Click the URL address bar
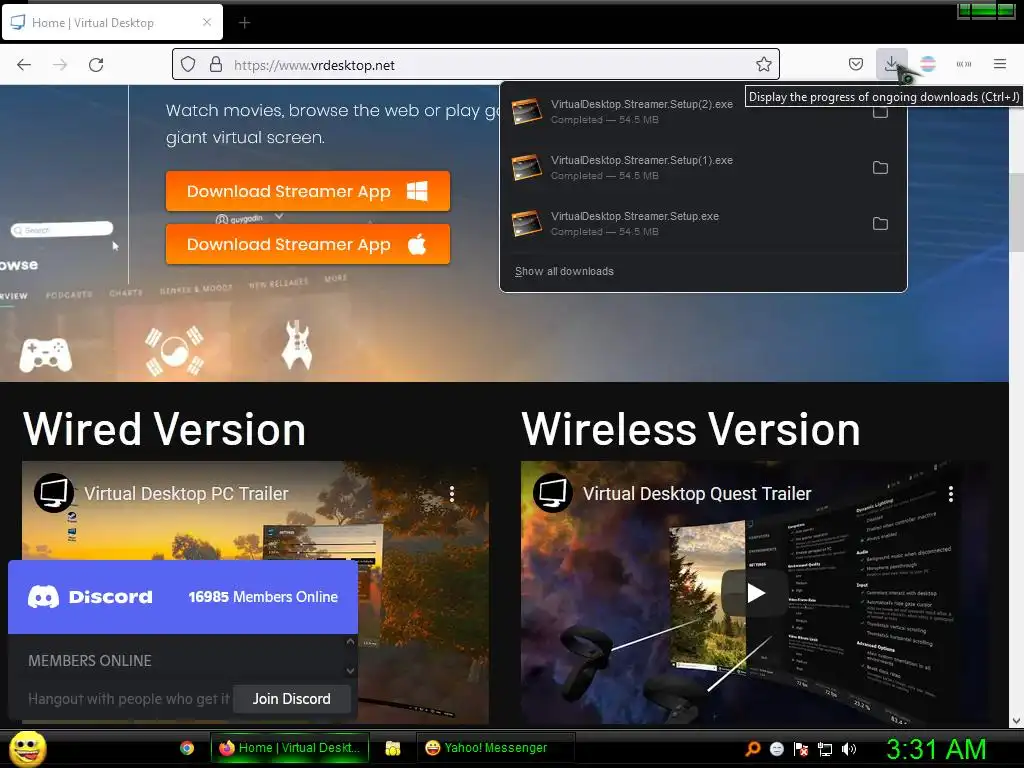This screenshot has width=1024, height=768. (x=475, y=65)
